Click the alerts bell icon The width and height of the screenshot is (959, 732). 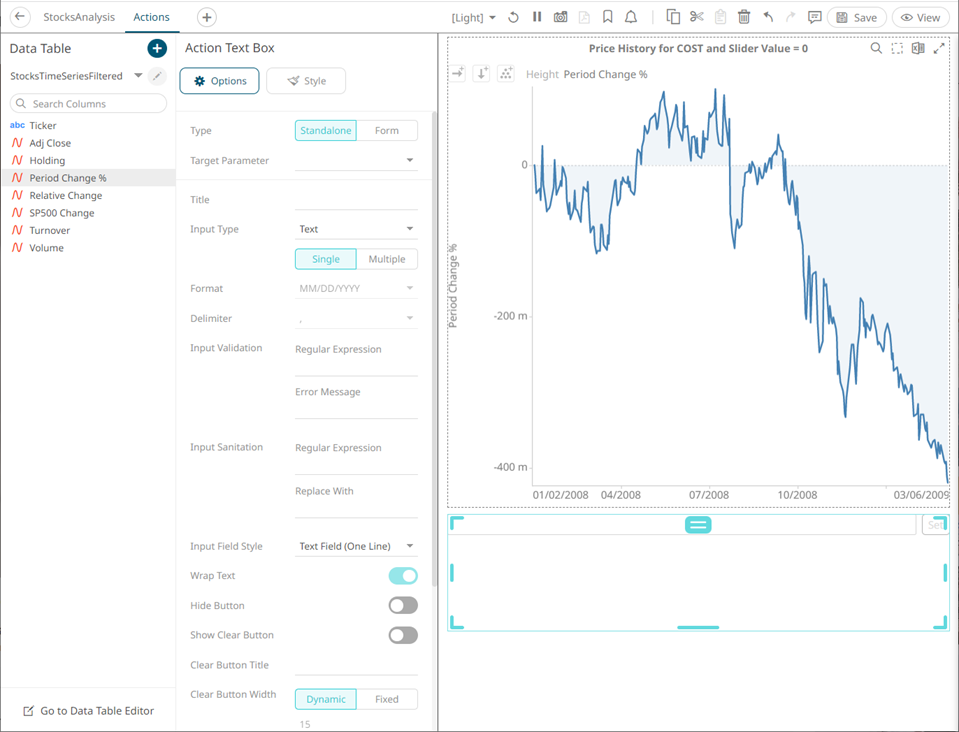point(631,17)
